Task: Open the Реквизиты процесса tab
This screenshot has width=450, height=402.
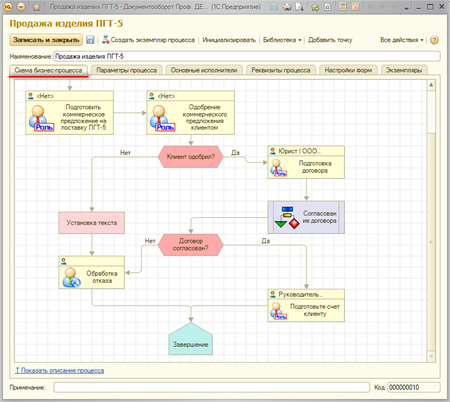Action: 281,70
